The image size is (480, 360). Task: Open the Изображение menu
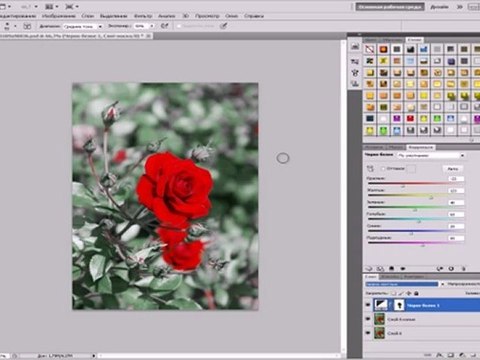tap(59, 16)
